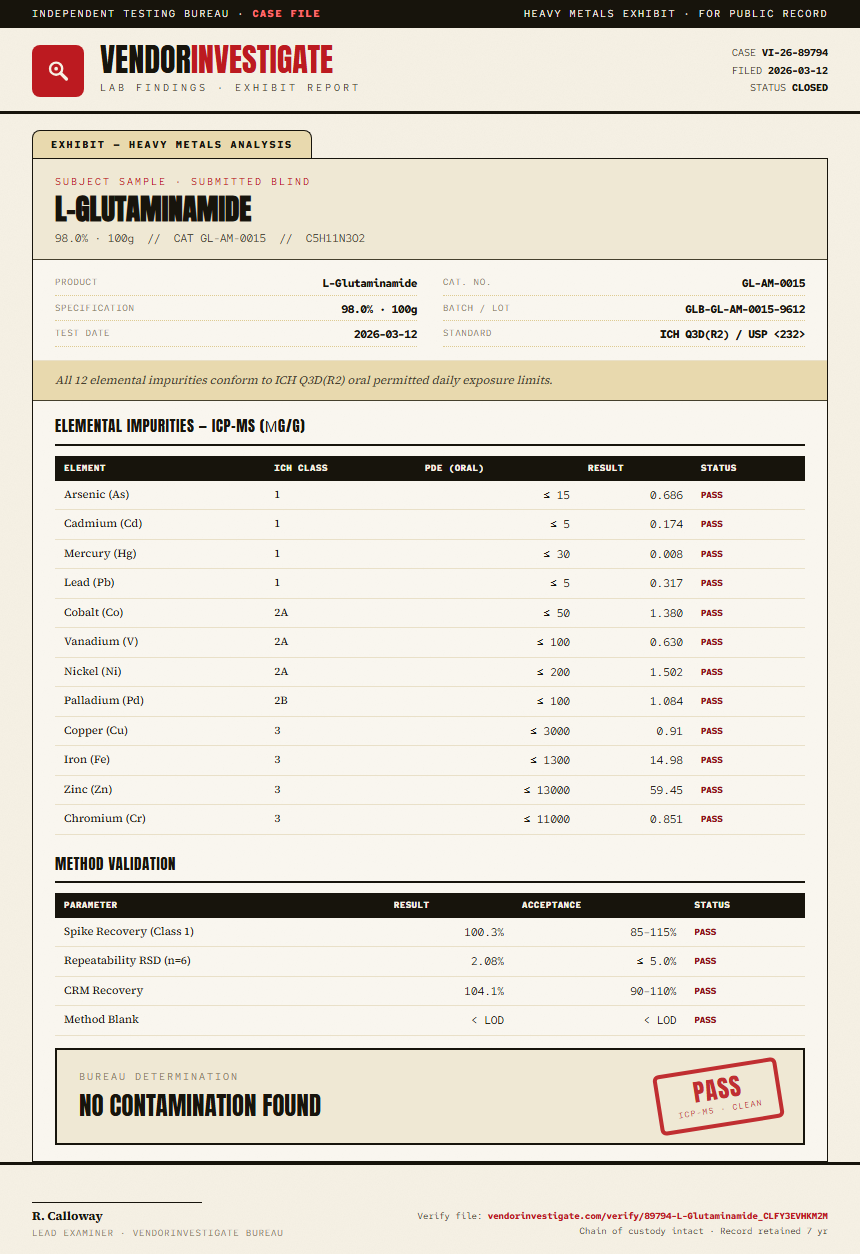
Task: Select the Palladium class 2B cell
Action: [x=281, y=701]
